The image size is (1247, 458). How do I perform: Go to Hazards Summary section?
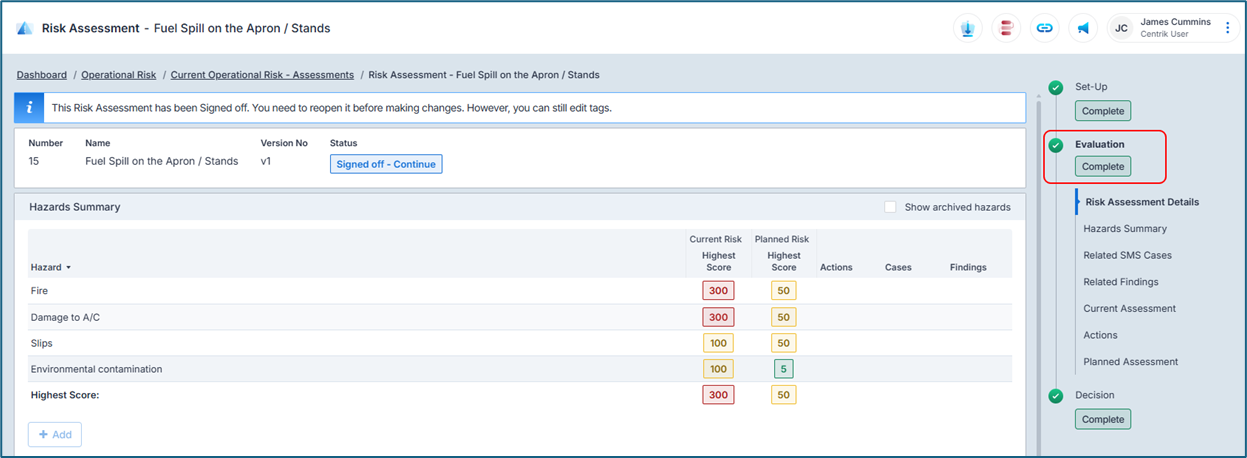point(1124,229)
